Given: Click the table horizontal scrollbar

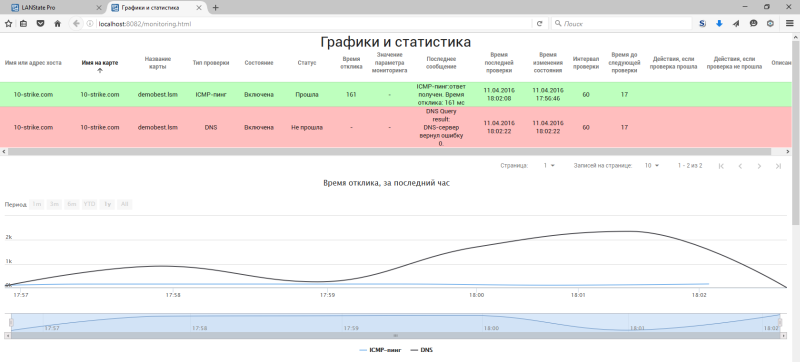Looking at the screenshot, I should pos(388,151).
